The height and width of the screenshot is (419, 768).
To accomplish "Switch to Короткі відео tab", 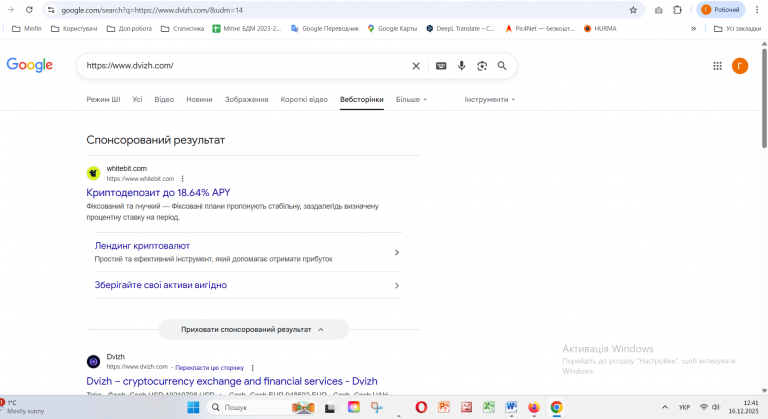I will [x=304, y=99].
